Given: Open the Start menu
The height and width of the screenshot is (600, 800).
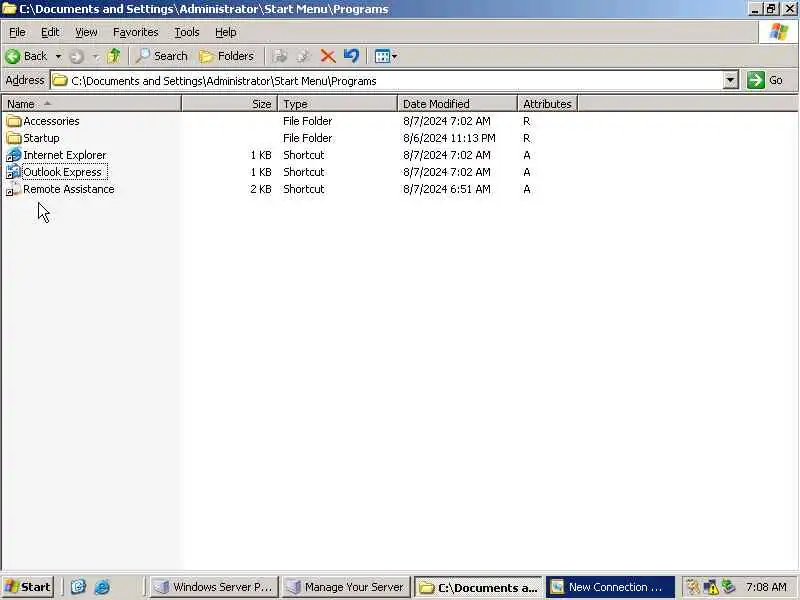Looking at the screenshot, I should [28, 587].
